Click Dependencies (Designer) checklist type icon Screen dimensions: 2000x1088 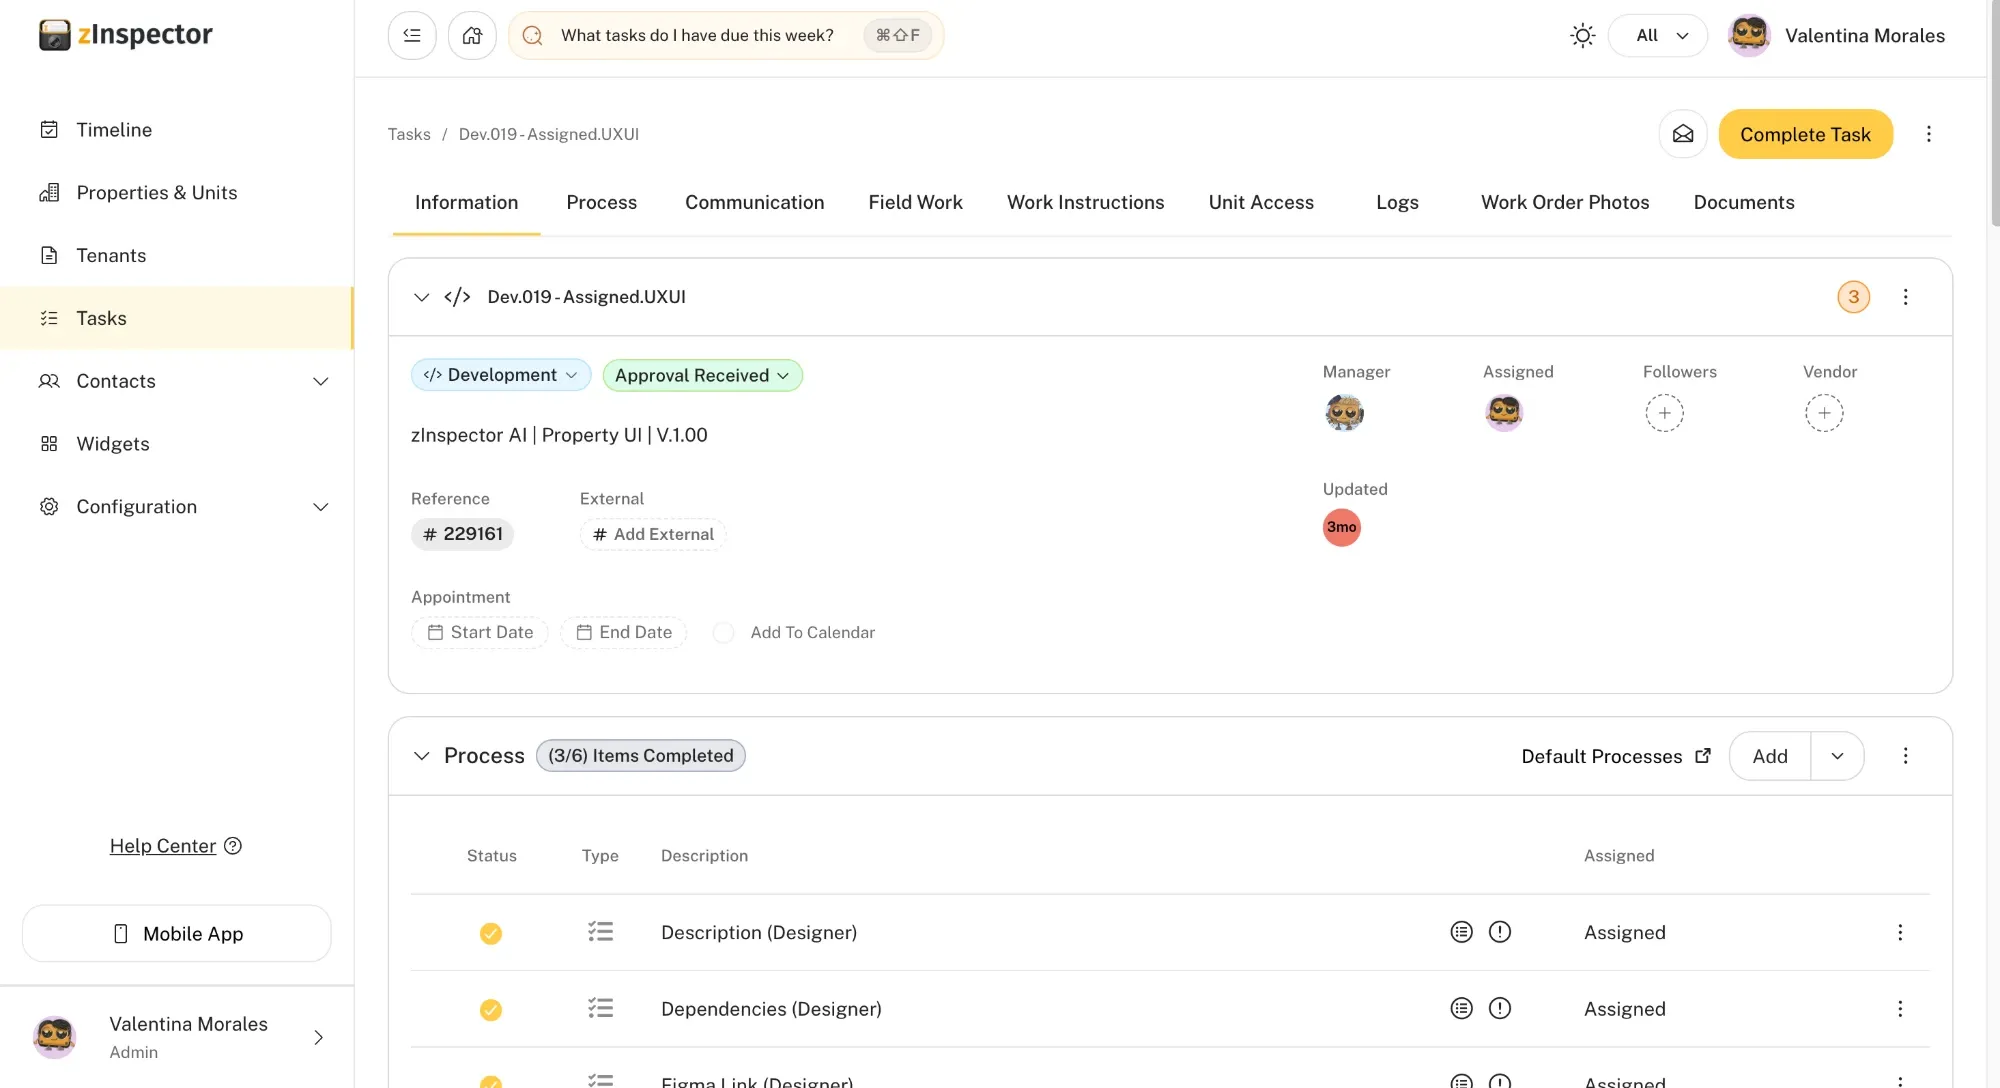point(600,1008)
